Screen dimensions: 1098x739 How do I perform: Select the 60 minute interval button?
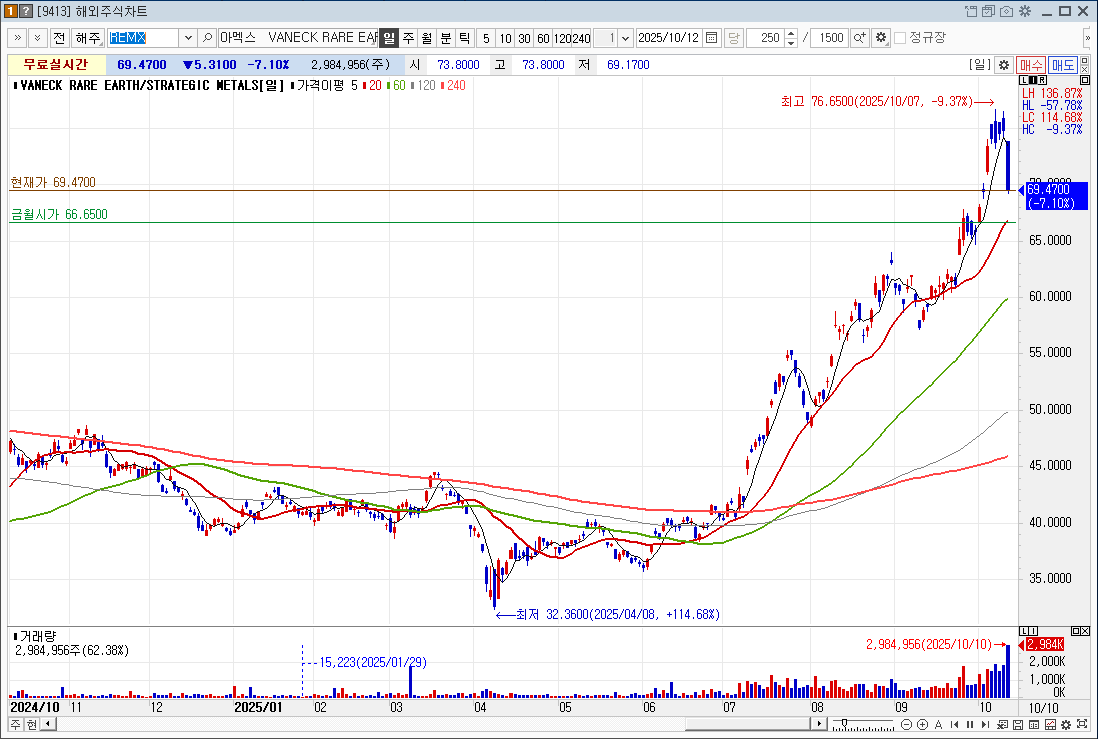[x=543, y=39]
